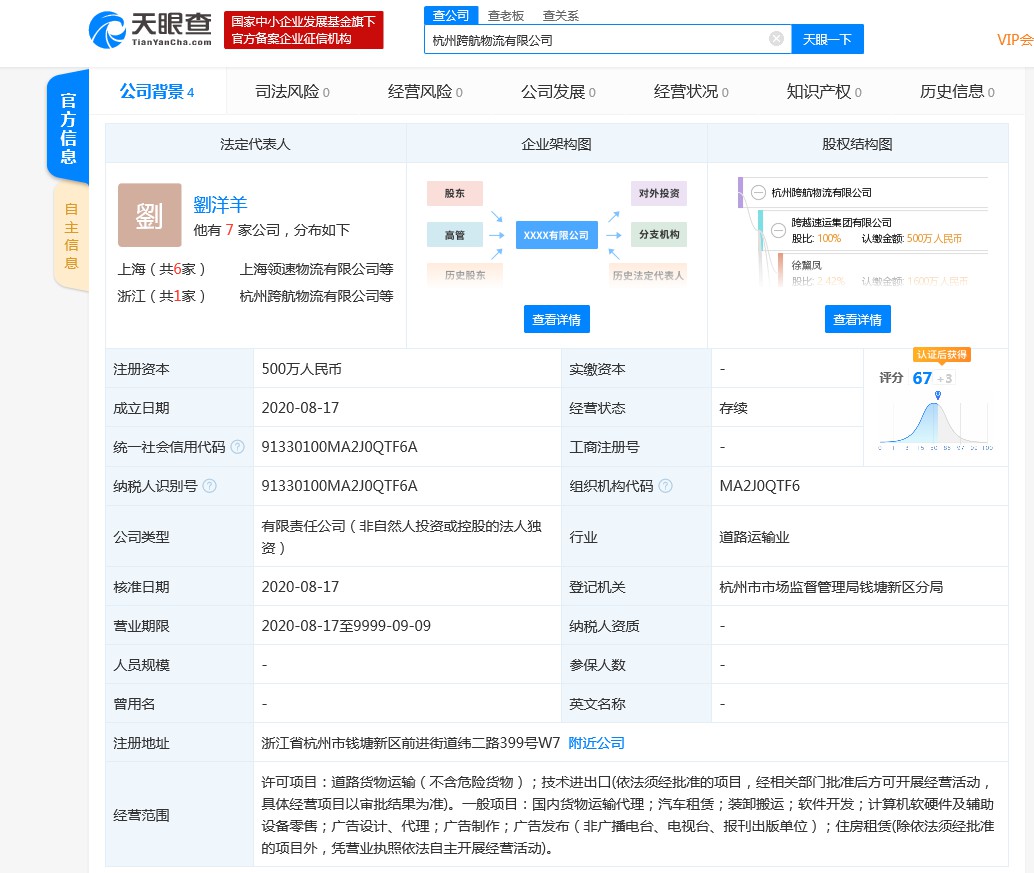Select the 查公司 search tab
This screenshot has height=873, width=1034.
tap(450, 15)
